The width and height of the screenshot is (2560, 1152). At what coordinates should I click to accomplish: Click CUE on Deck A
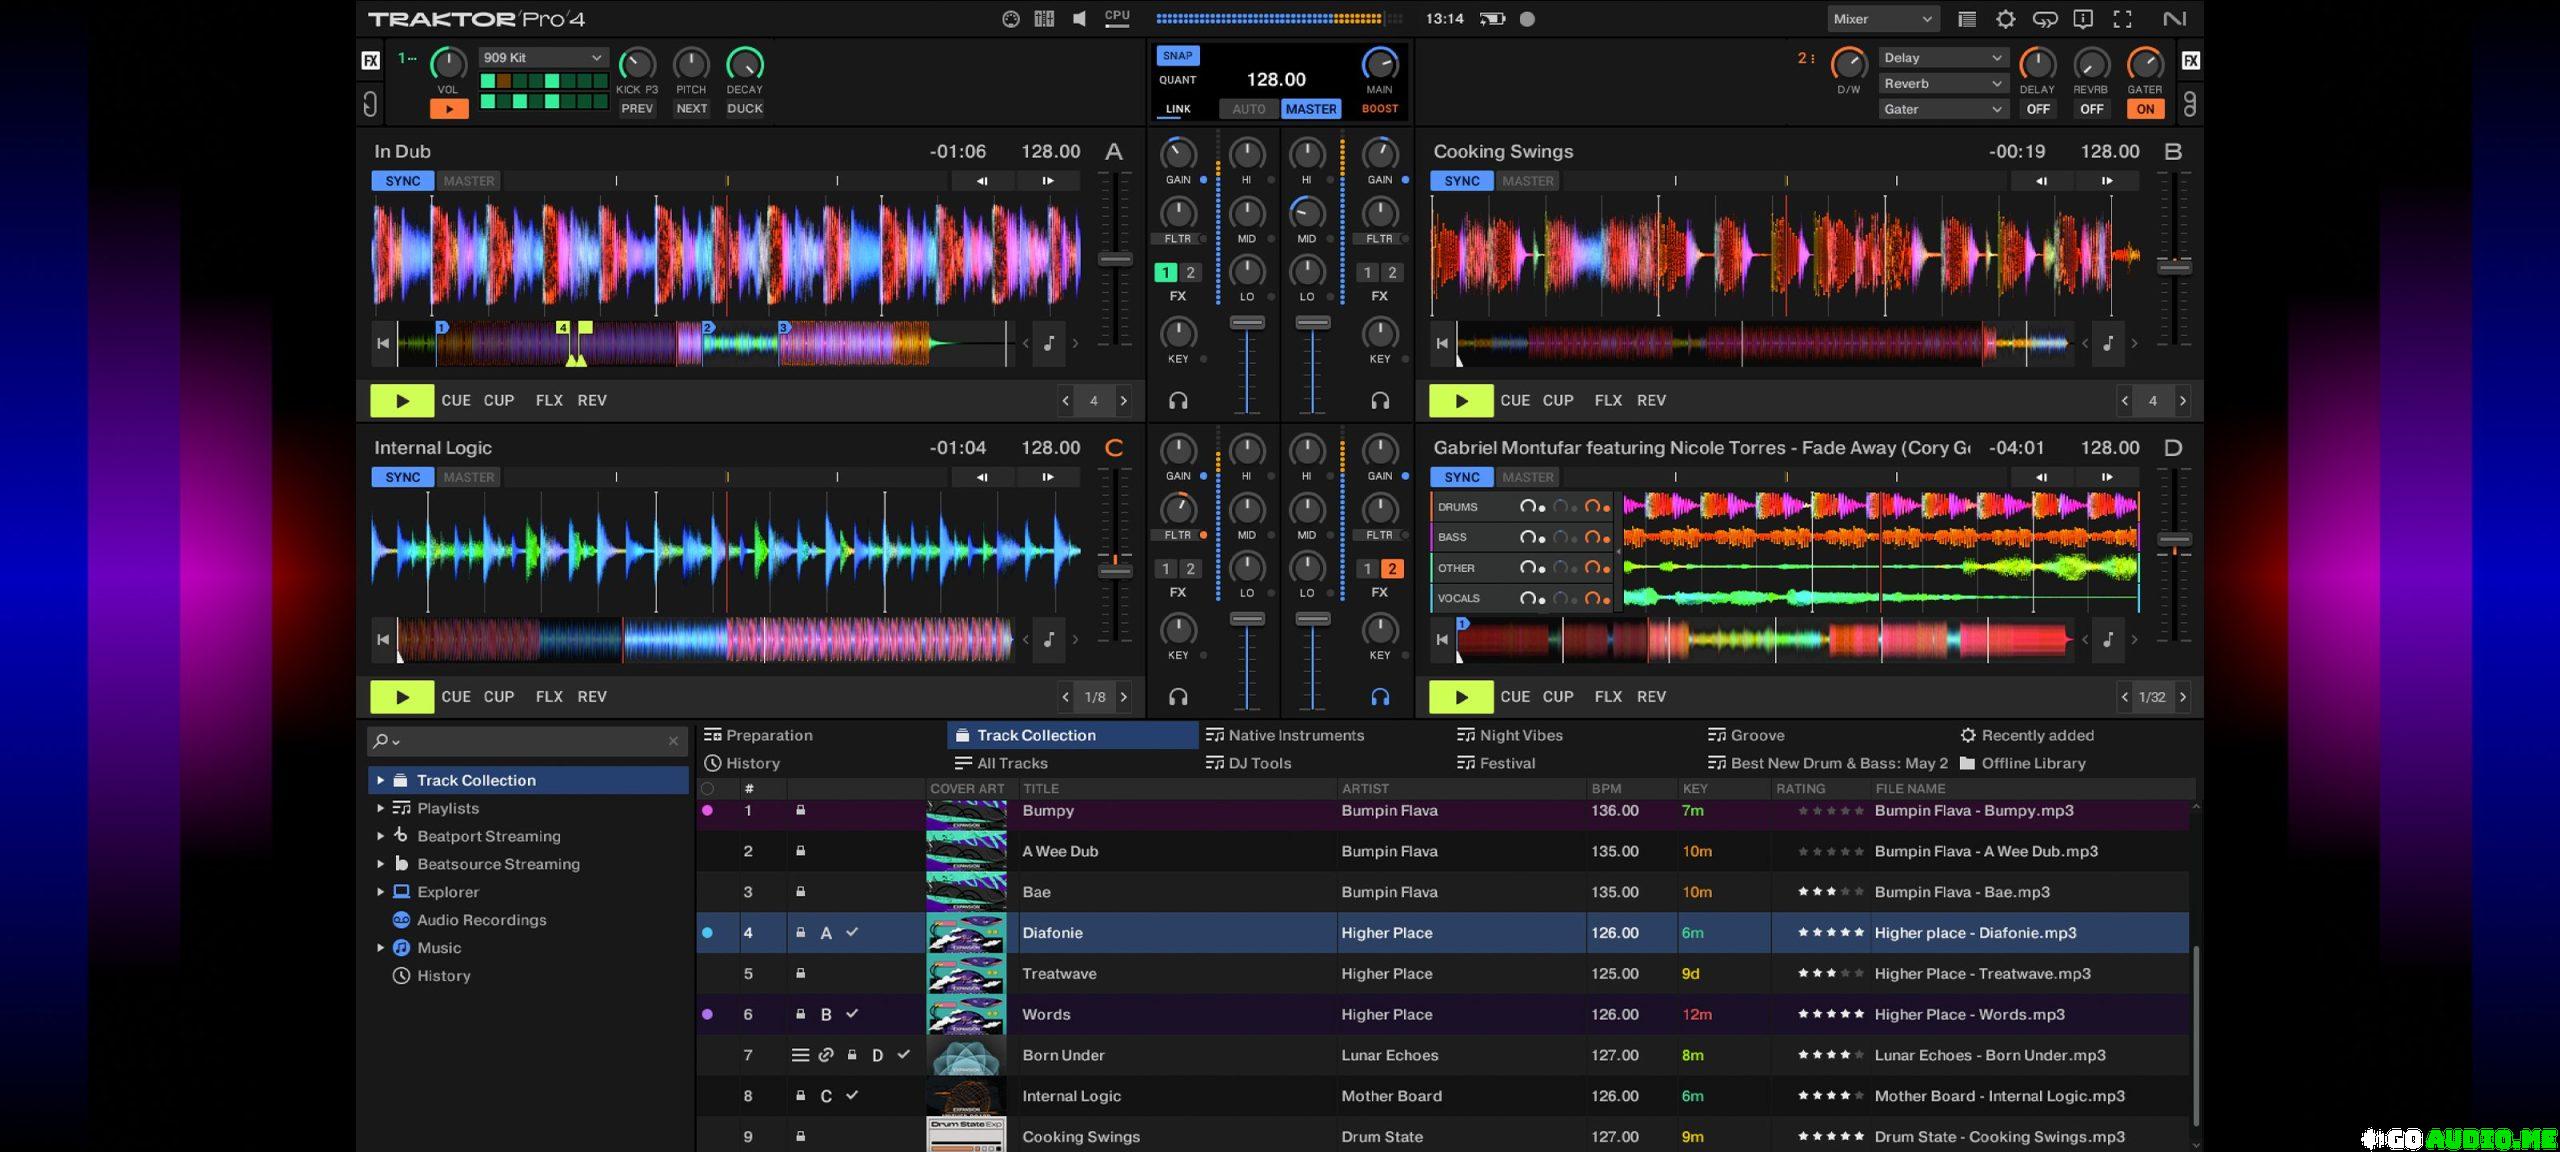[x=456, y=401]
